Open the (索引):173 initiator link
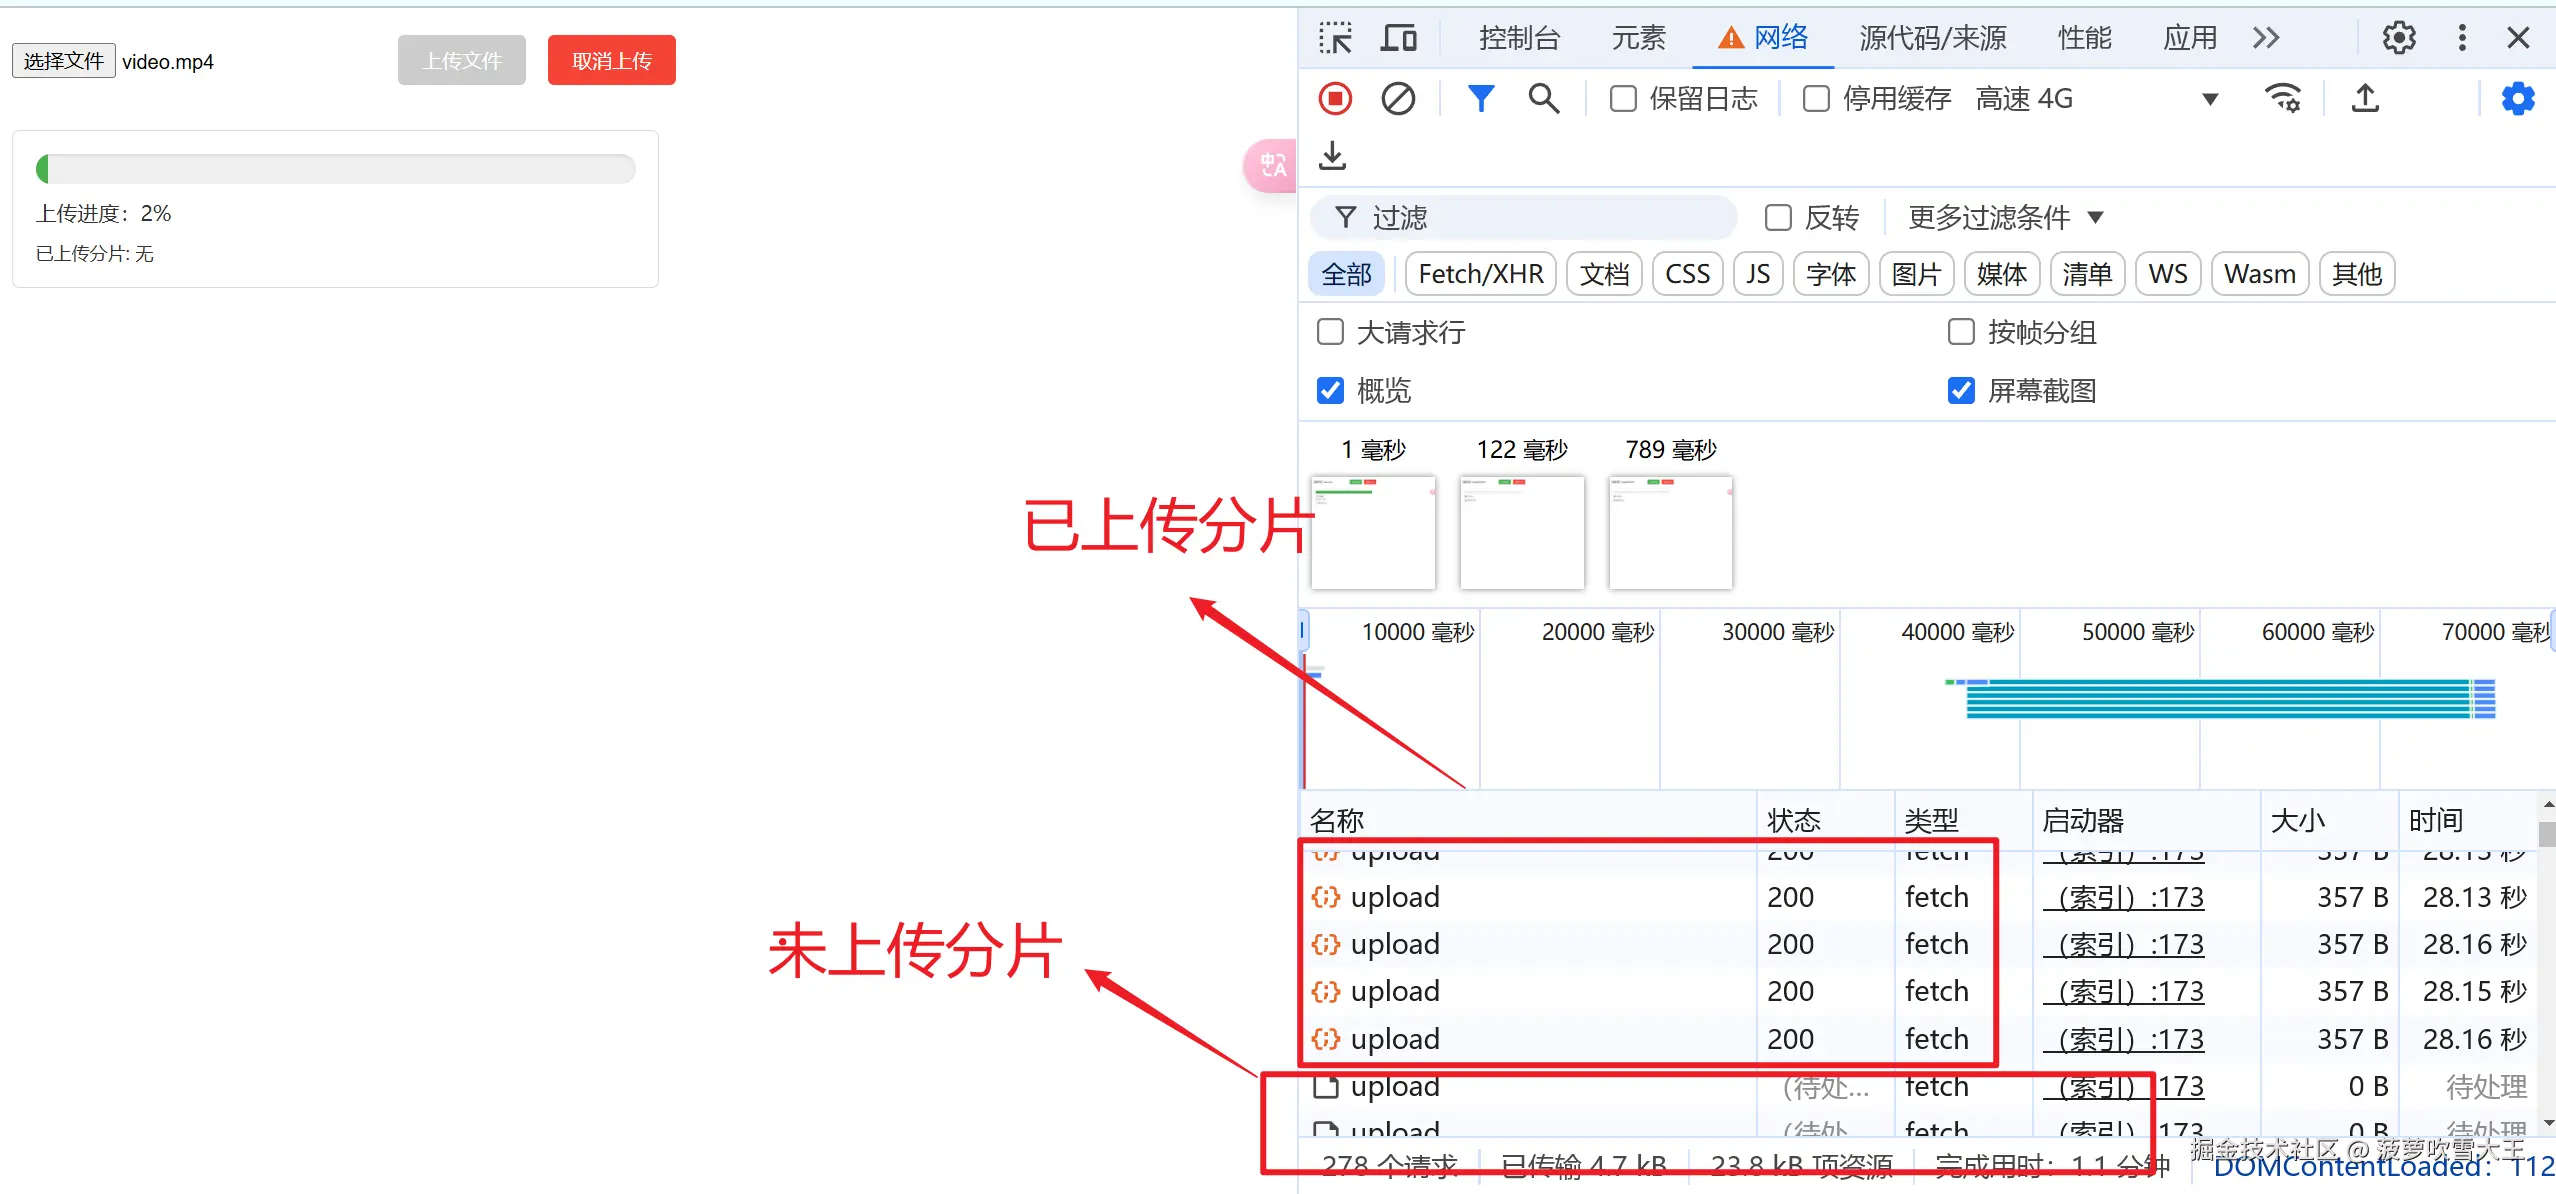 2125,897
